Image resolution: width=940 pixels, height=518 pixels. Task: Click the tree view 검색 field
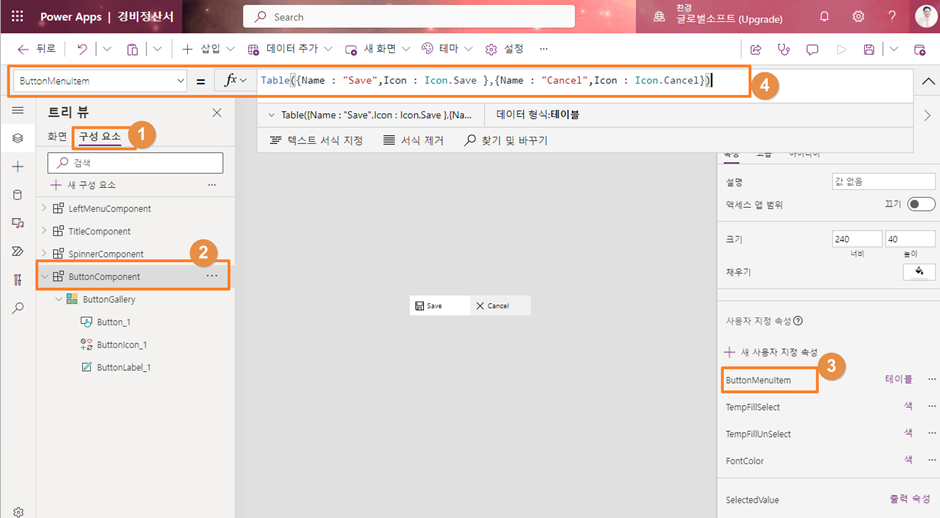click(x=135, y=162)
